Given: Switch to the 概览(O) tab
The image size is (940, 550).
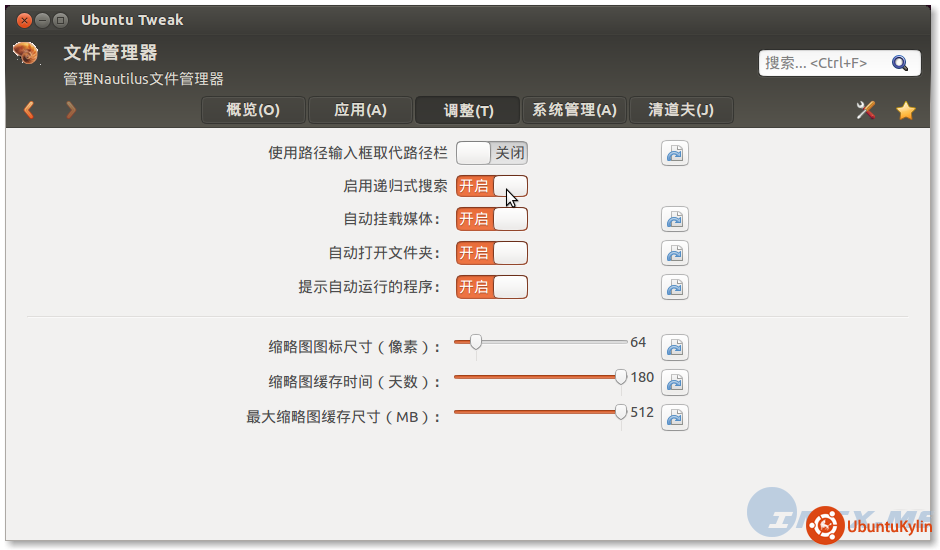Looking at the screenshot, I should [253, 110].
